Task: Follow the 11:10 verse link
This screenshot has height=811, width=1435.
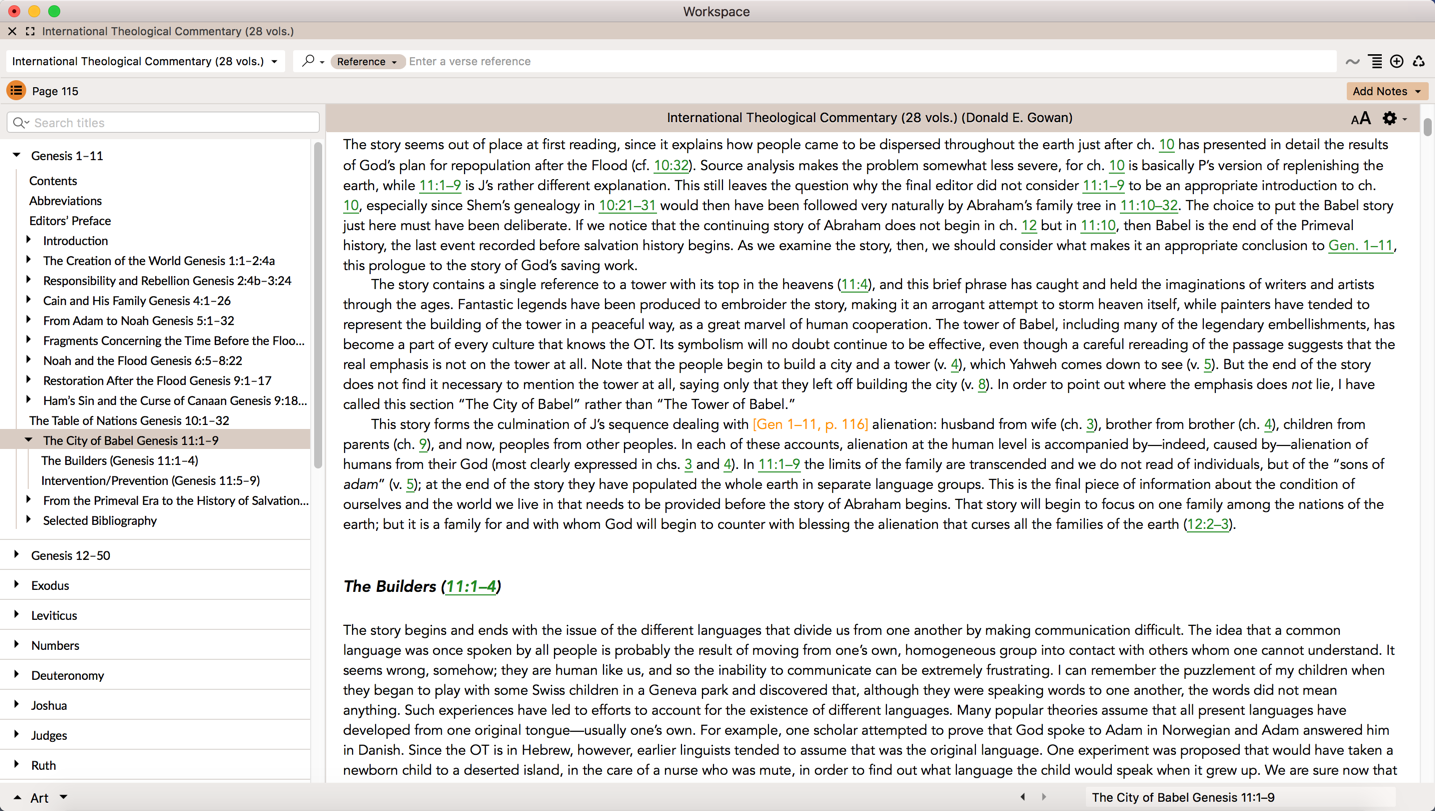Action: click(x=1098, y=226)
